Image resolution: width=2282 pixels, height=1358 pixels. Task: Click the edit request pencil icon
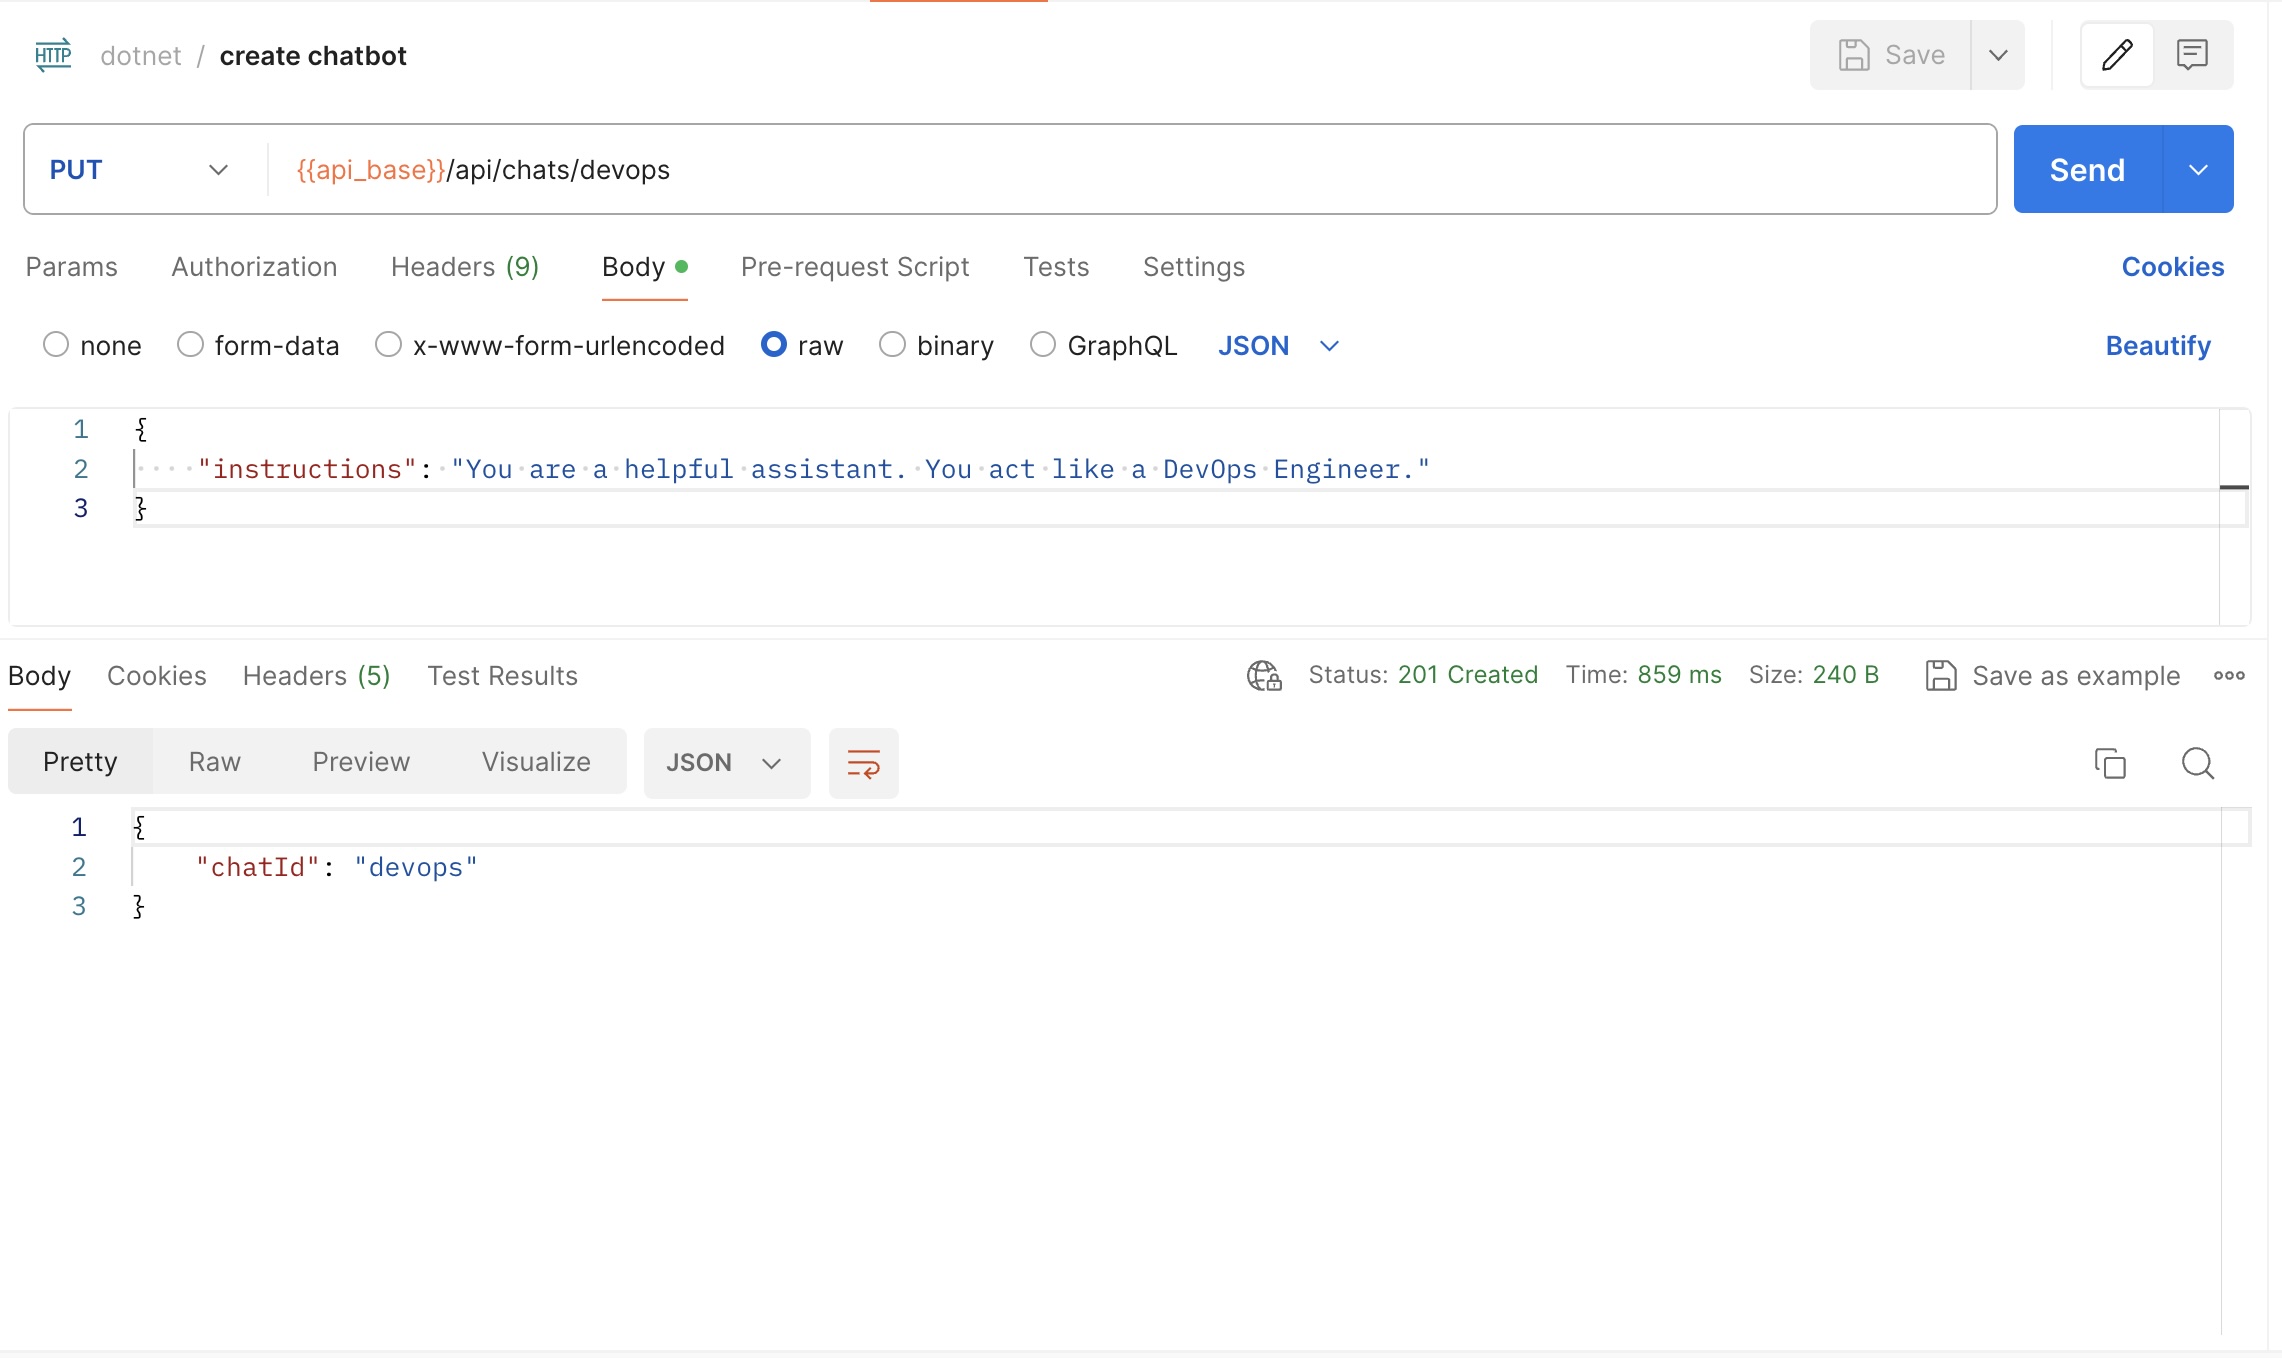click(x=2117, y=55)
